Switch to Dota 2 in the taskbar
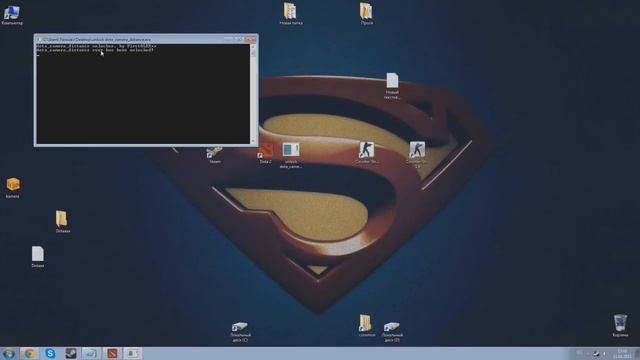Image resolution: width=640 pixels, height=360 pixels. [x=112, y=353]
